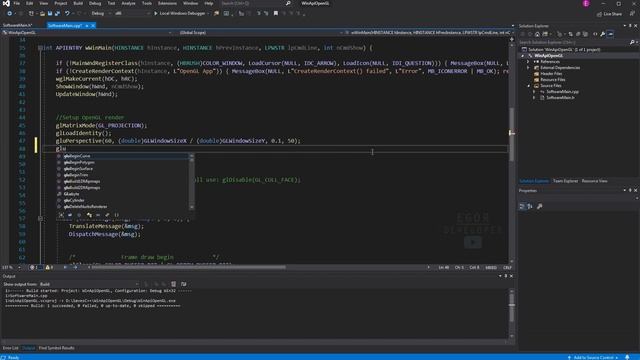Switch to the SoftwareMain.h tab

pos(17,25)
